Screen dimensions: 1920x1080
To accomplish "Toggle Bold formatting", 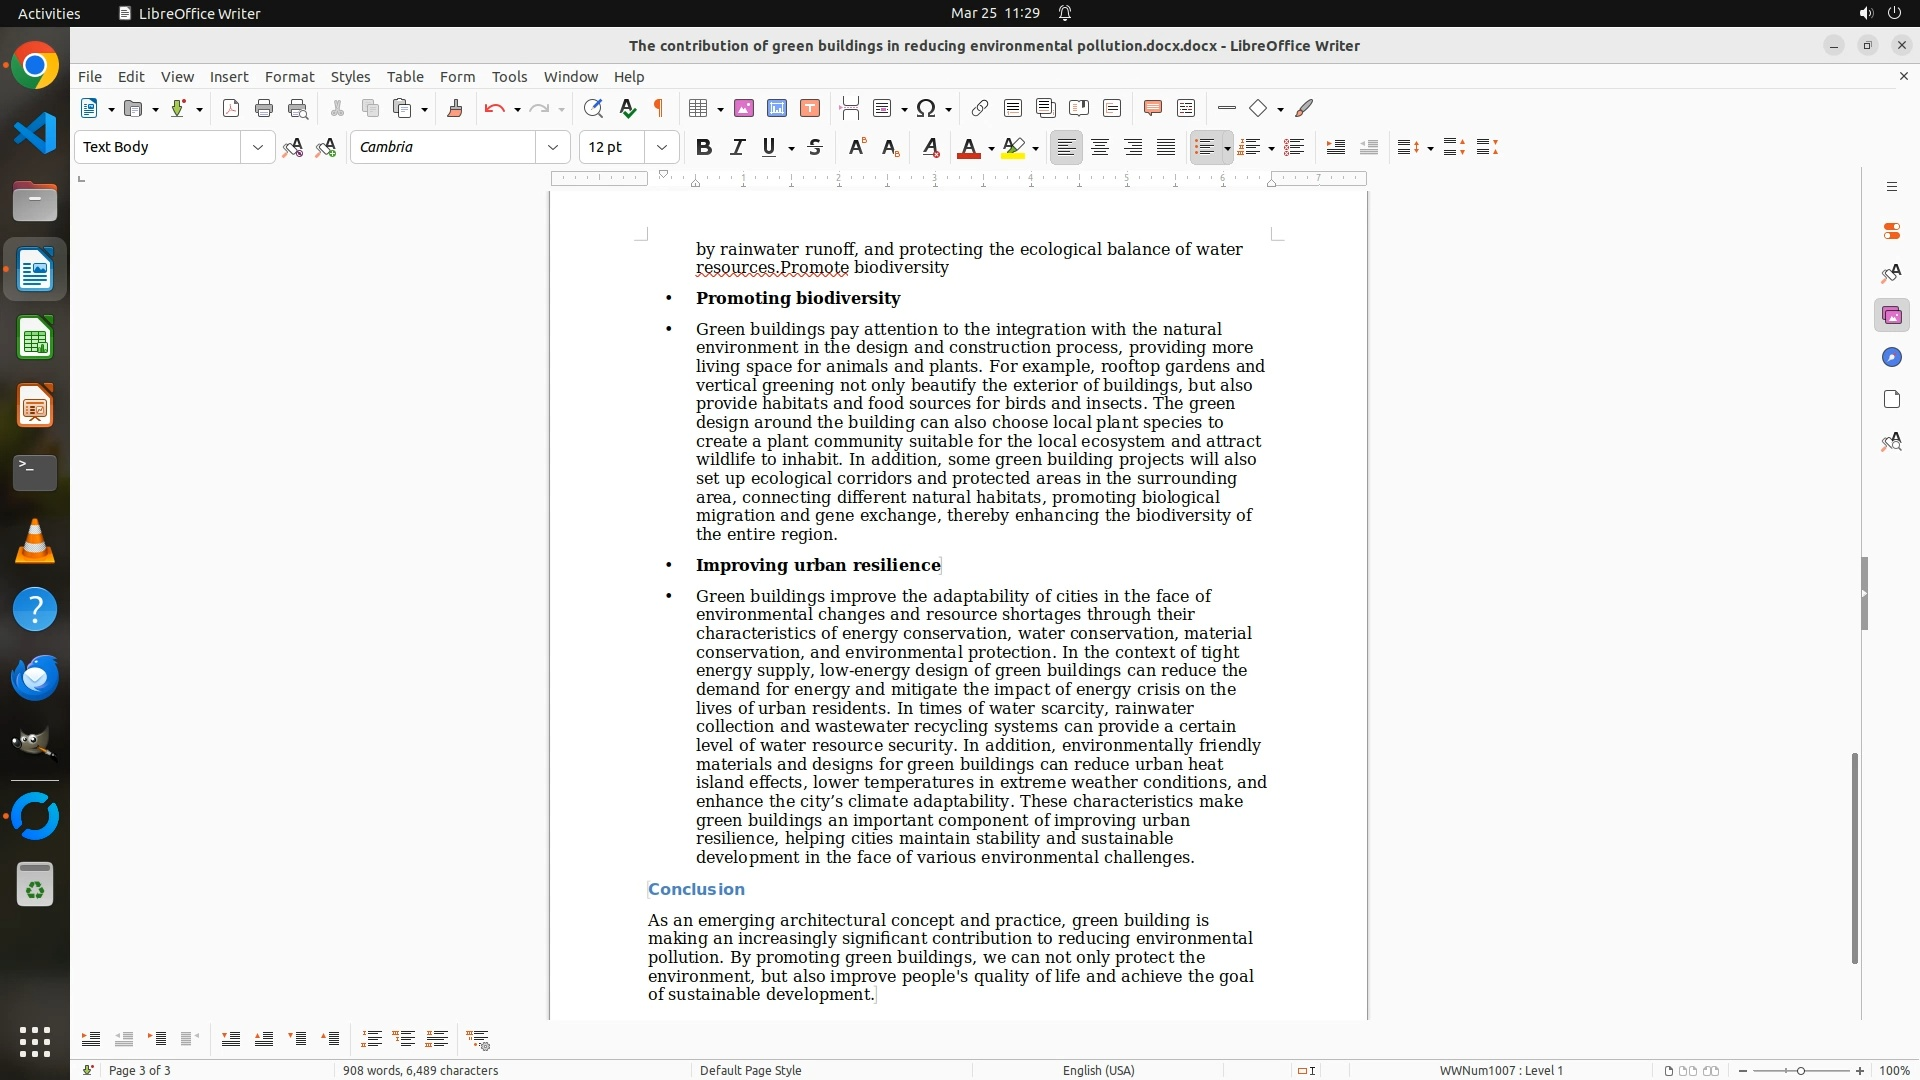I will click(704, 147).
